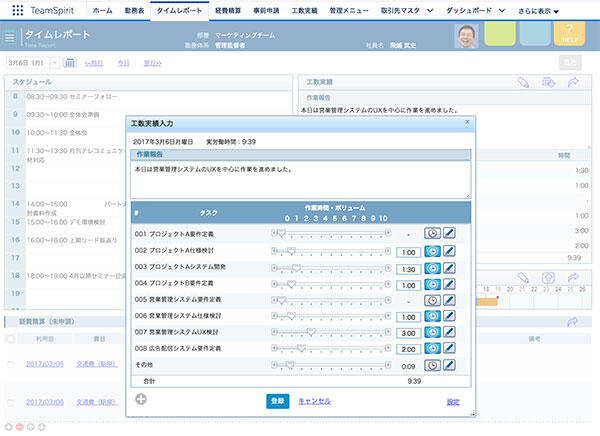The width and height of the screenshot is (600, 436).
Task: Click the hamburger menu beside タイムレポート
Action: click(10, 36)
